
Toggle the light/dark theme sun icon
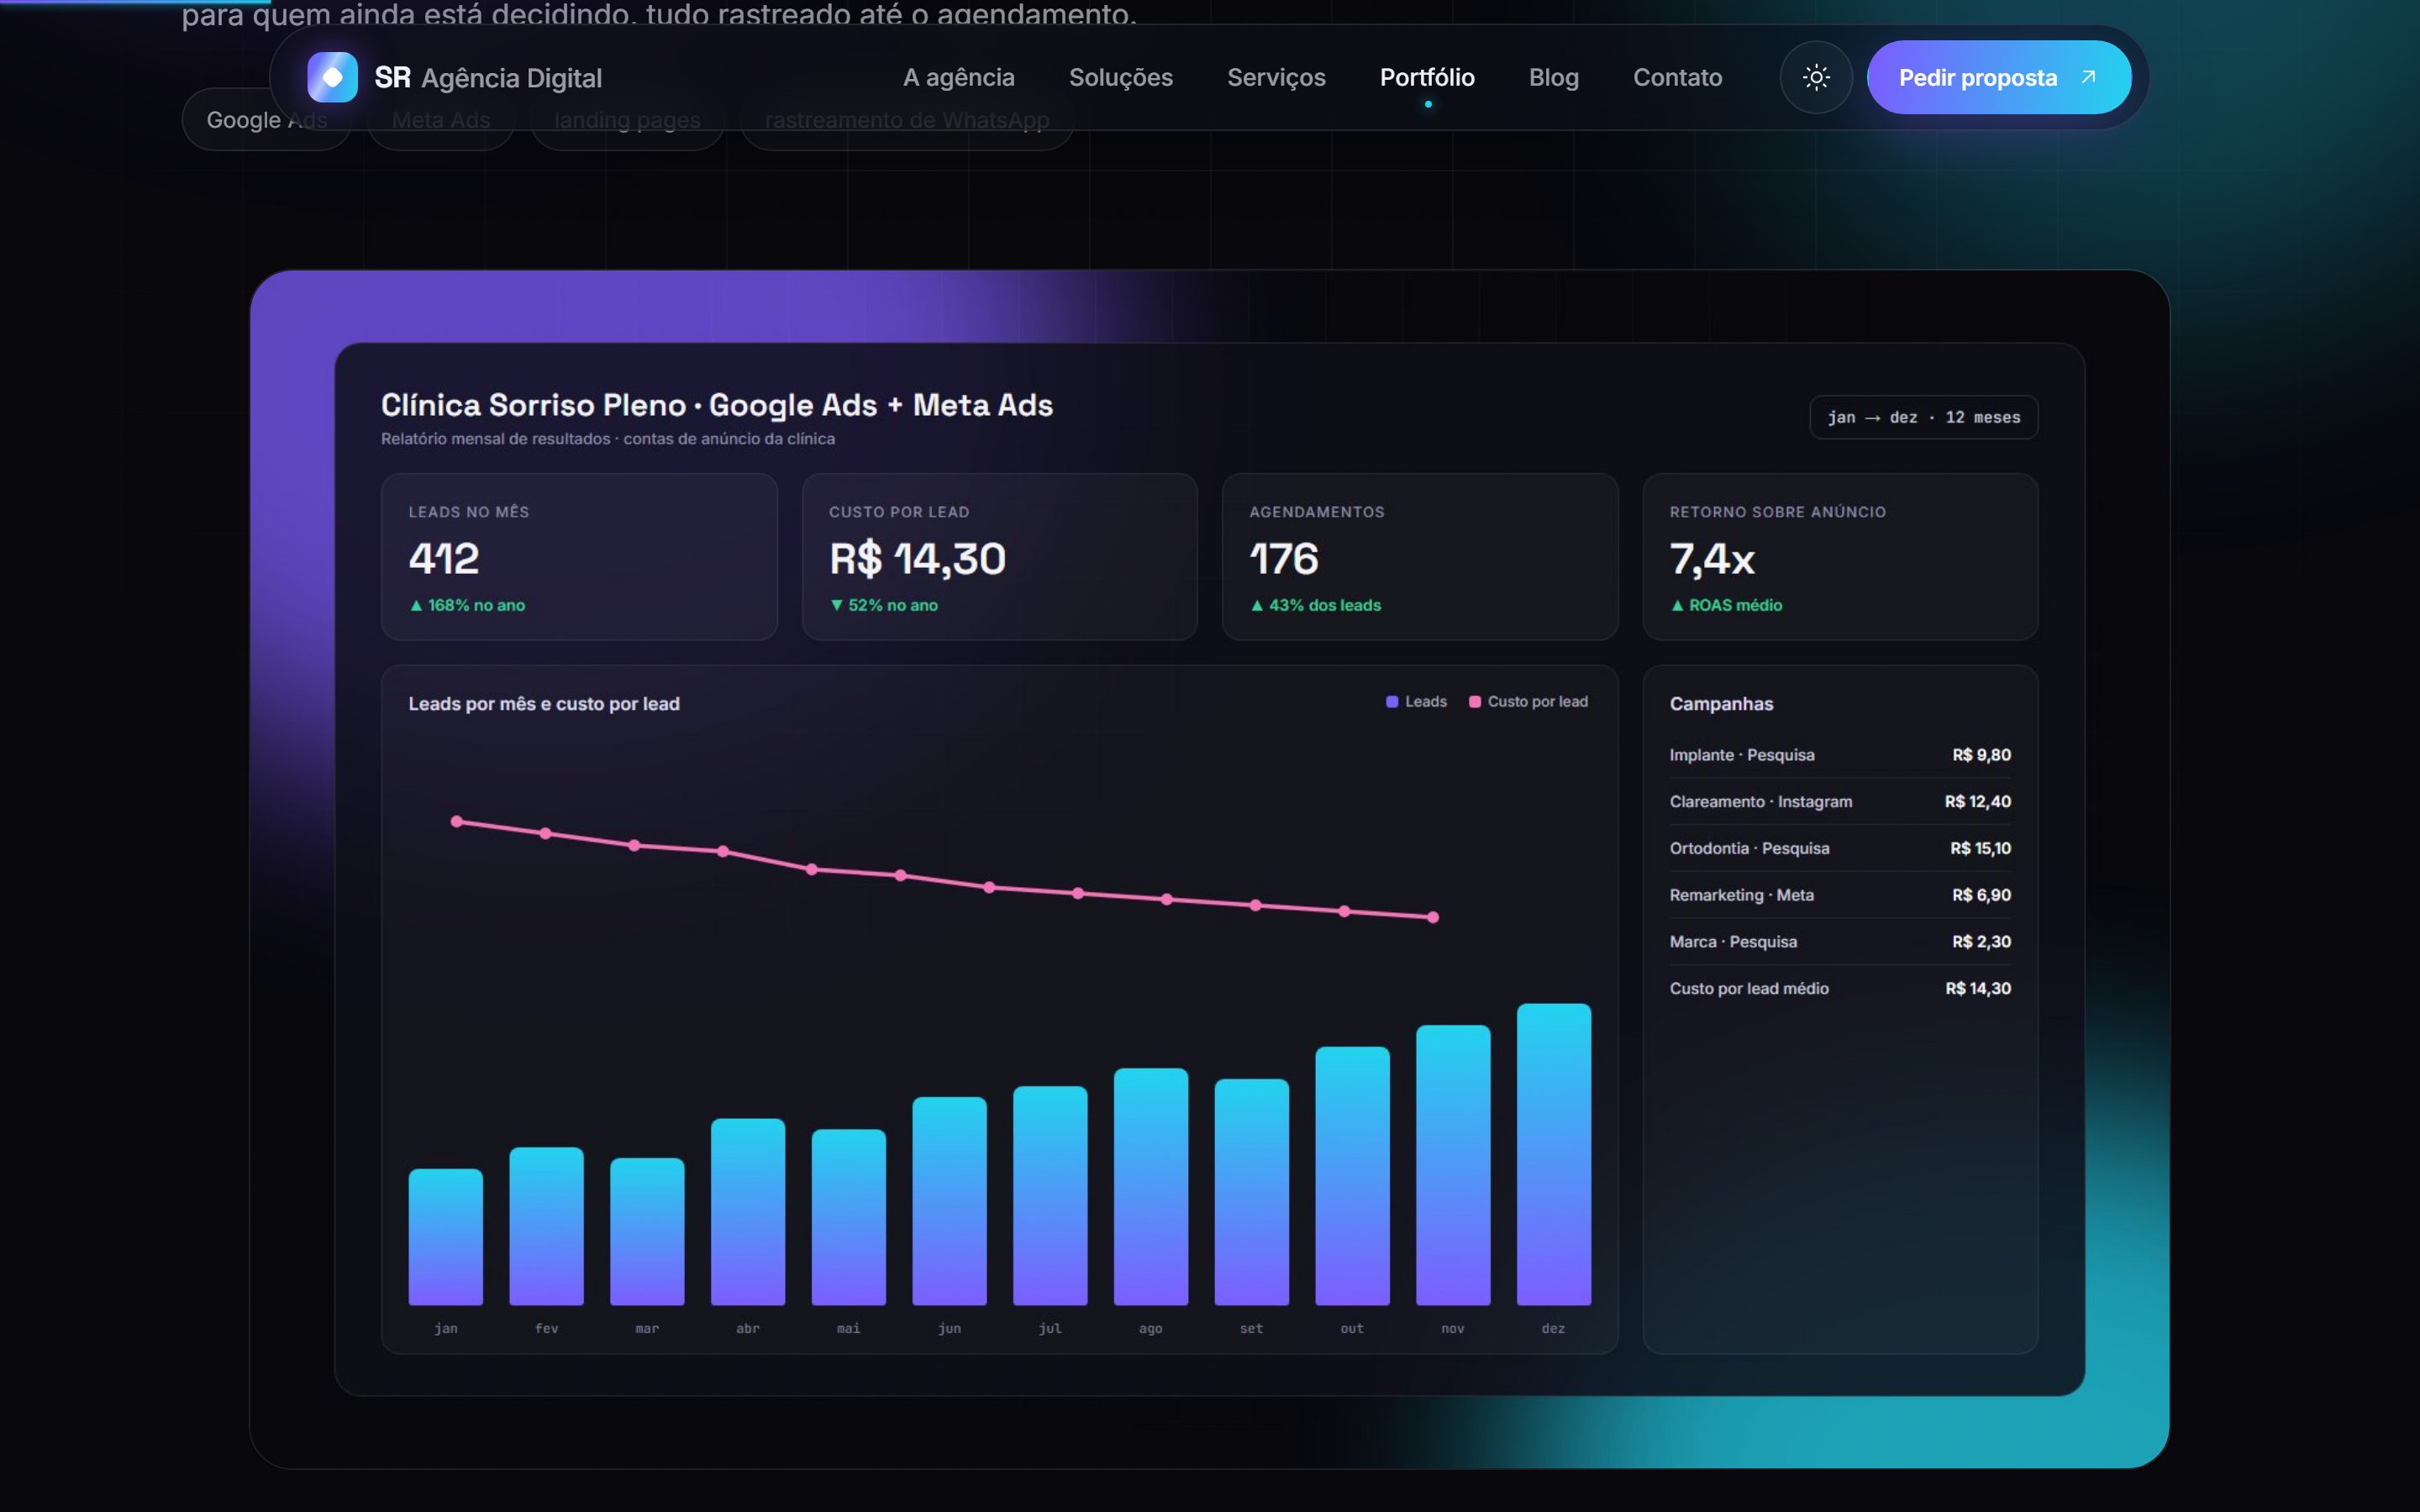1816,77
